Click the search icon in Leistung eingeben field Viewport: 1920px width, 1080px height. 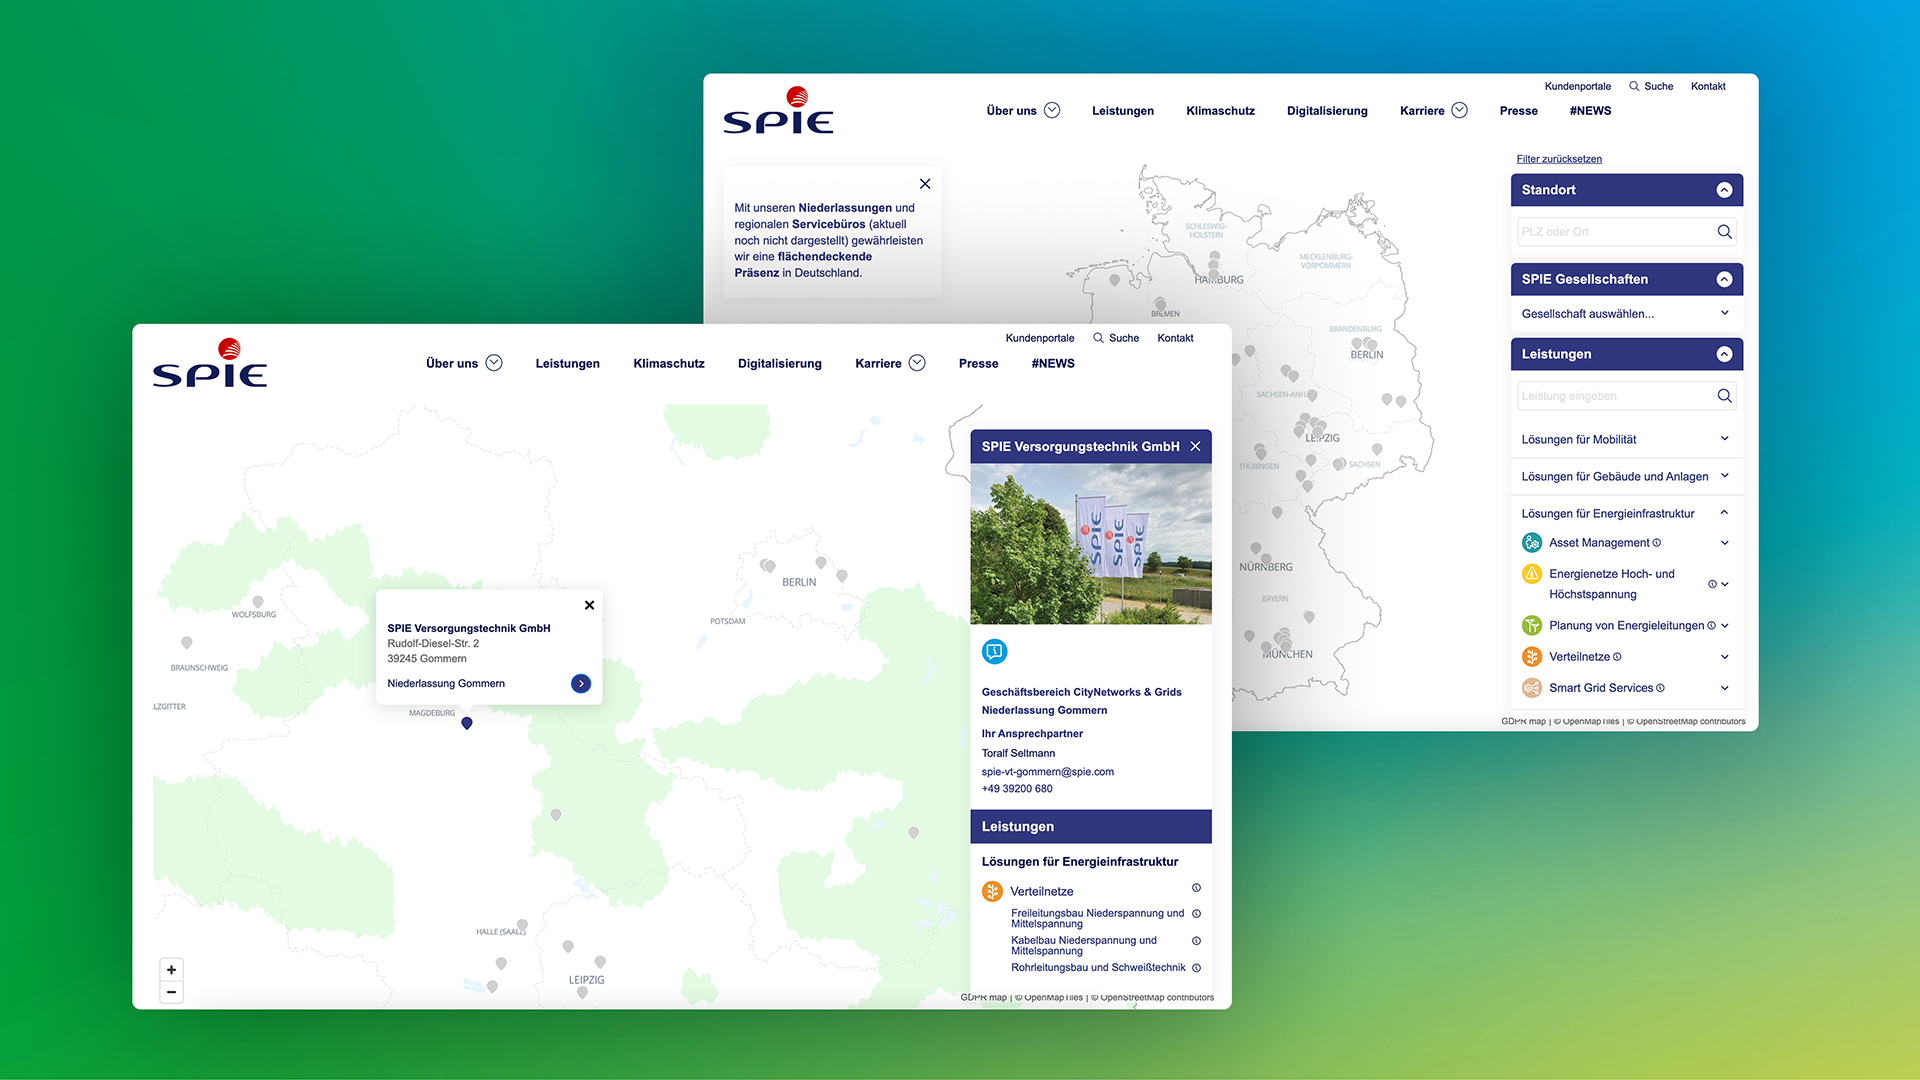(x=1724, y=396)
